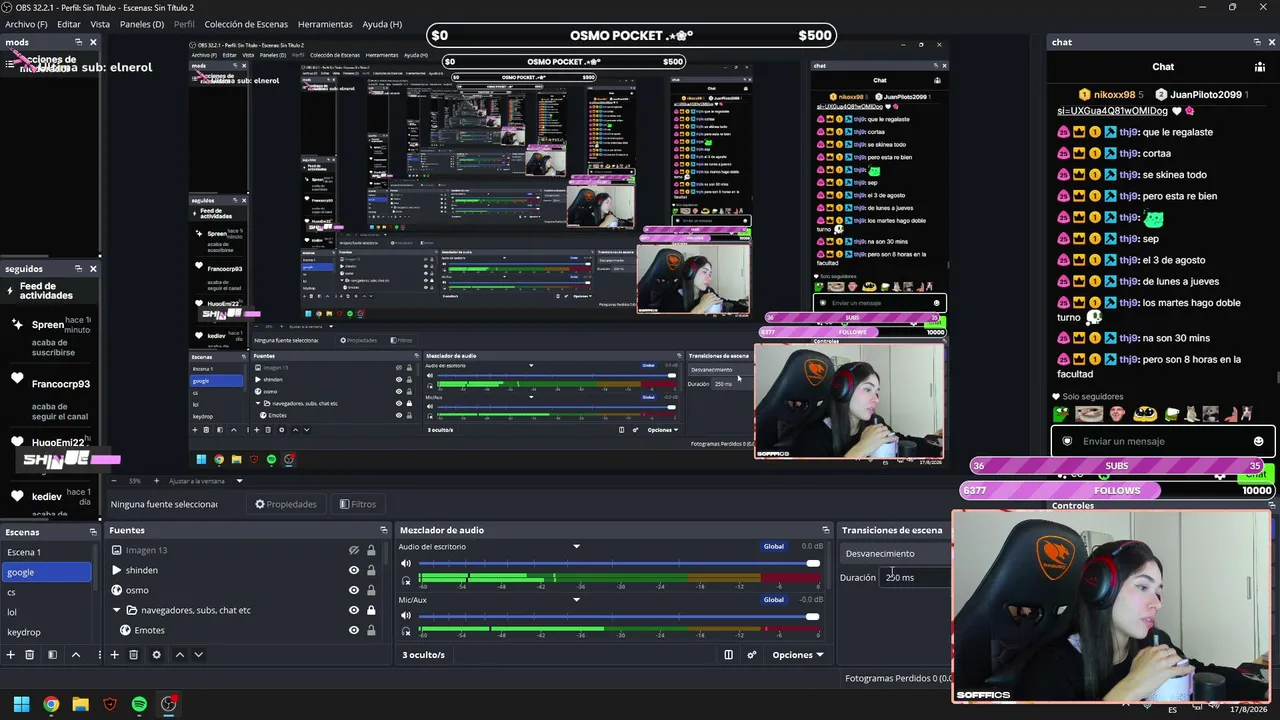This screenshot has width=1280, height=720.
Task: Open Google Chrome from the taskbar
Action: (51, 704)
